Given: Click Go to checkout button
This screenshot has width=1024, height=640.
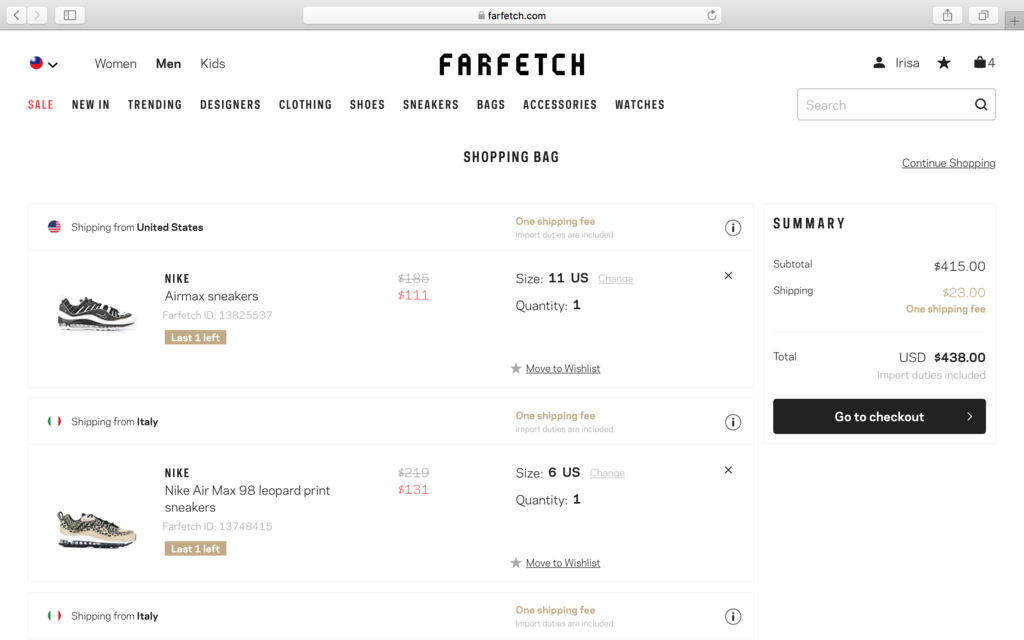Looking at the screenshot, I should 879,417.
